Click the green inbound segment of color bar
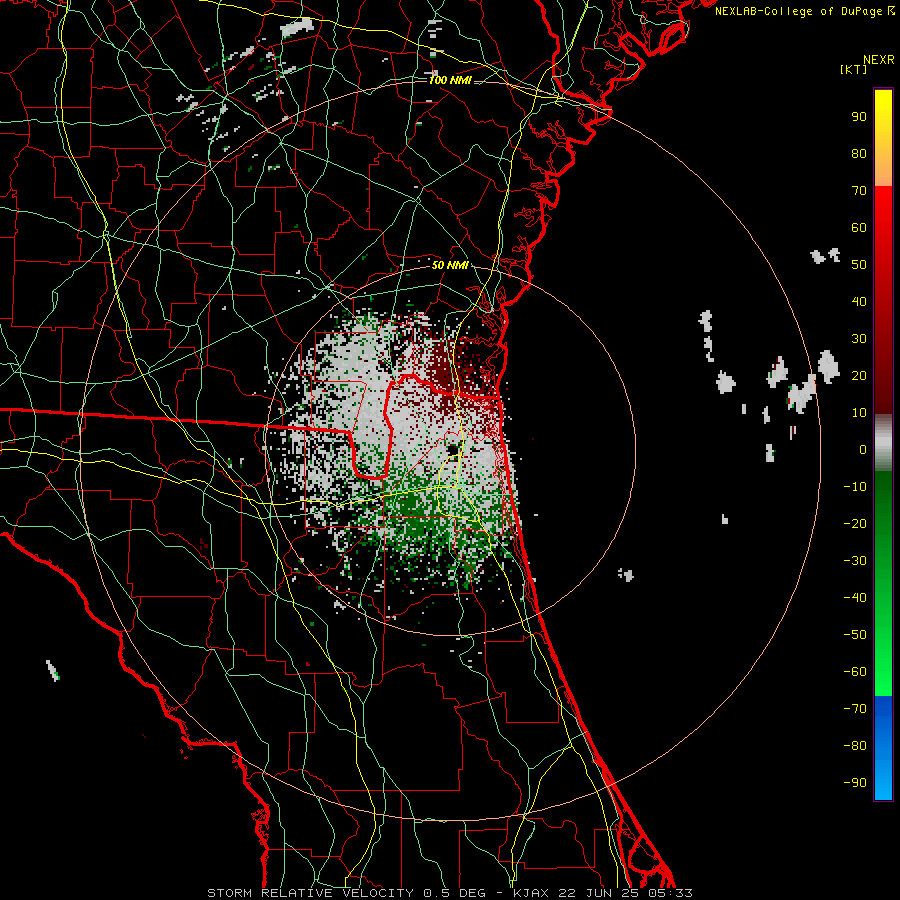The height and width of the screenshot is (900, 900). point(883,584)
